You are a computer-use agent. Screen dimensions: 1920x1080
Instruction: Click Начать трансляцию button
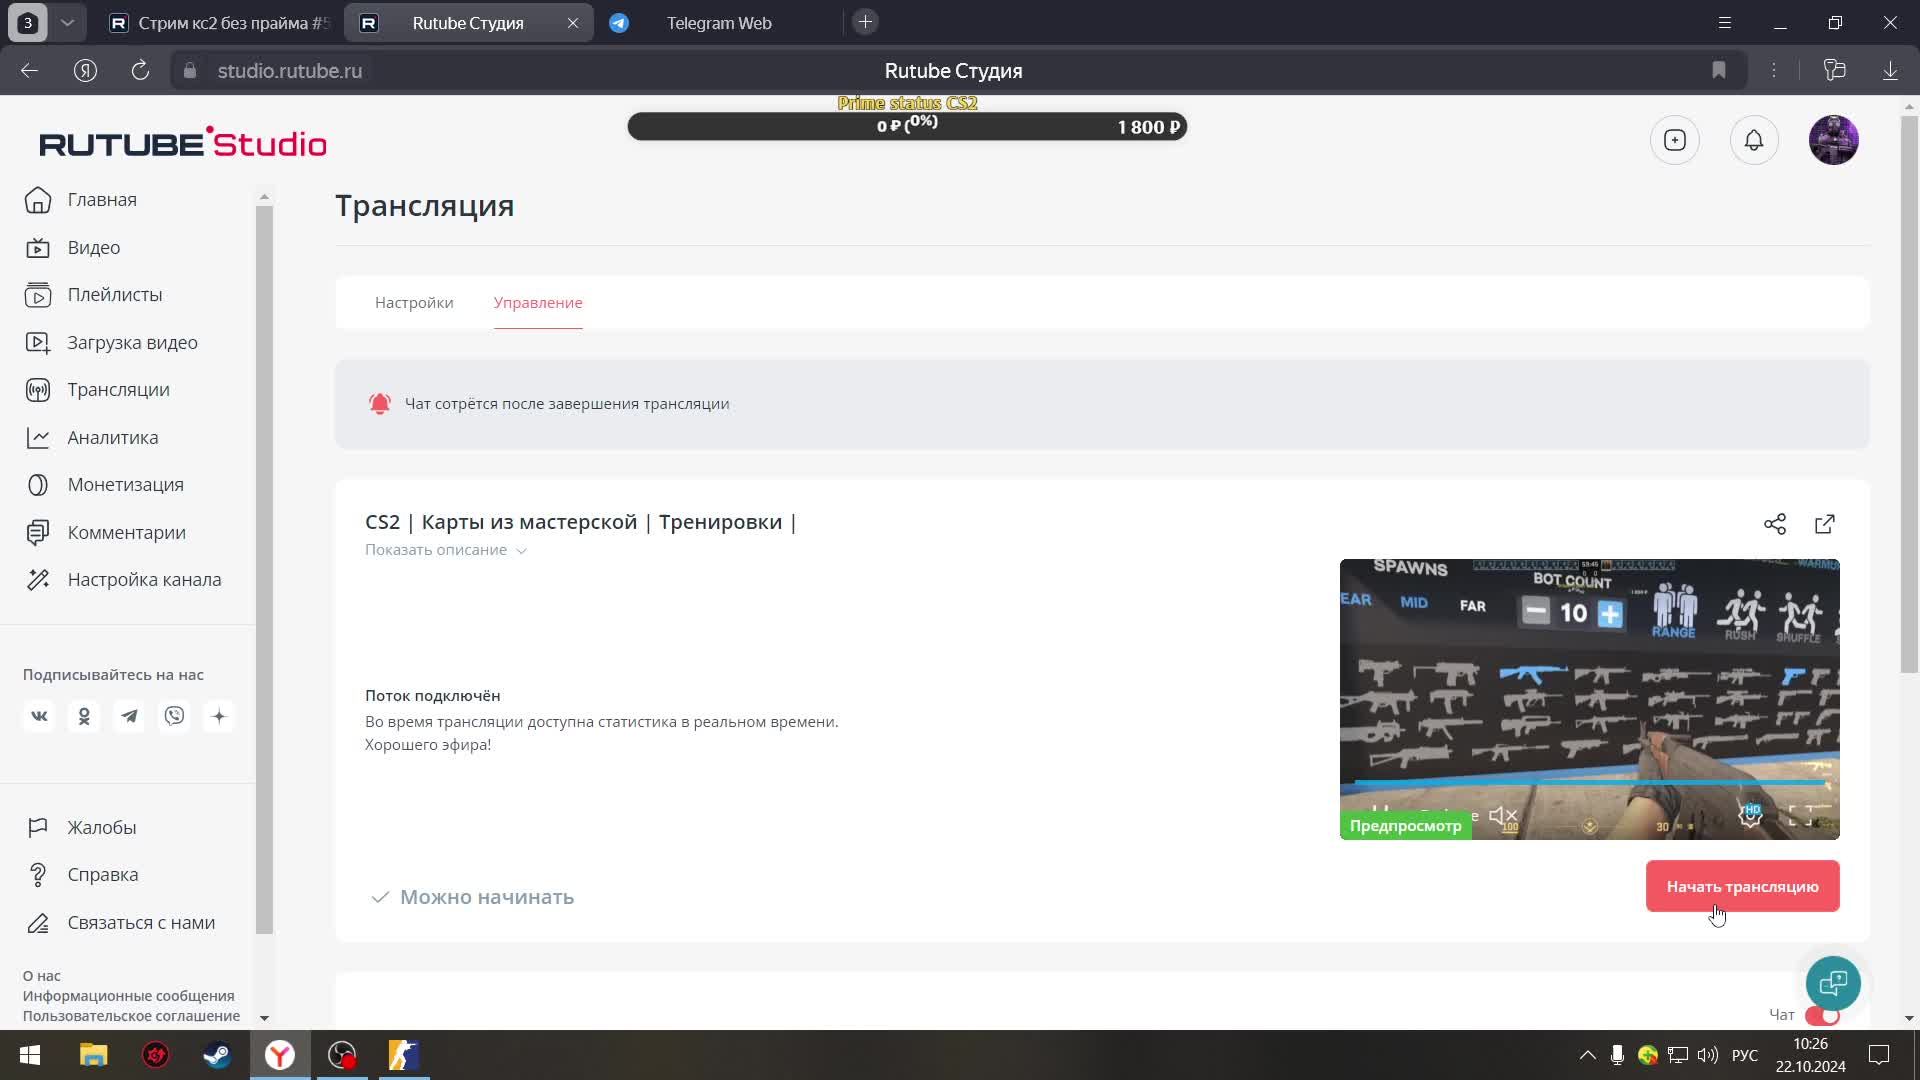coord(1742,887)
